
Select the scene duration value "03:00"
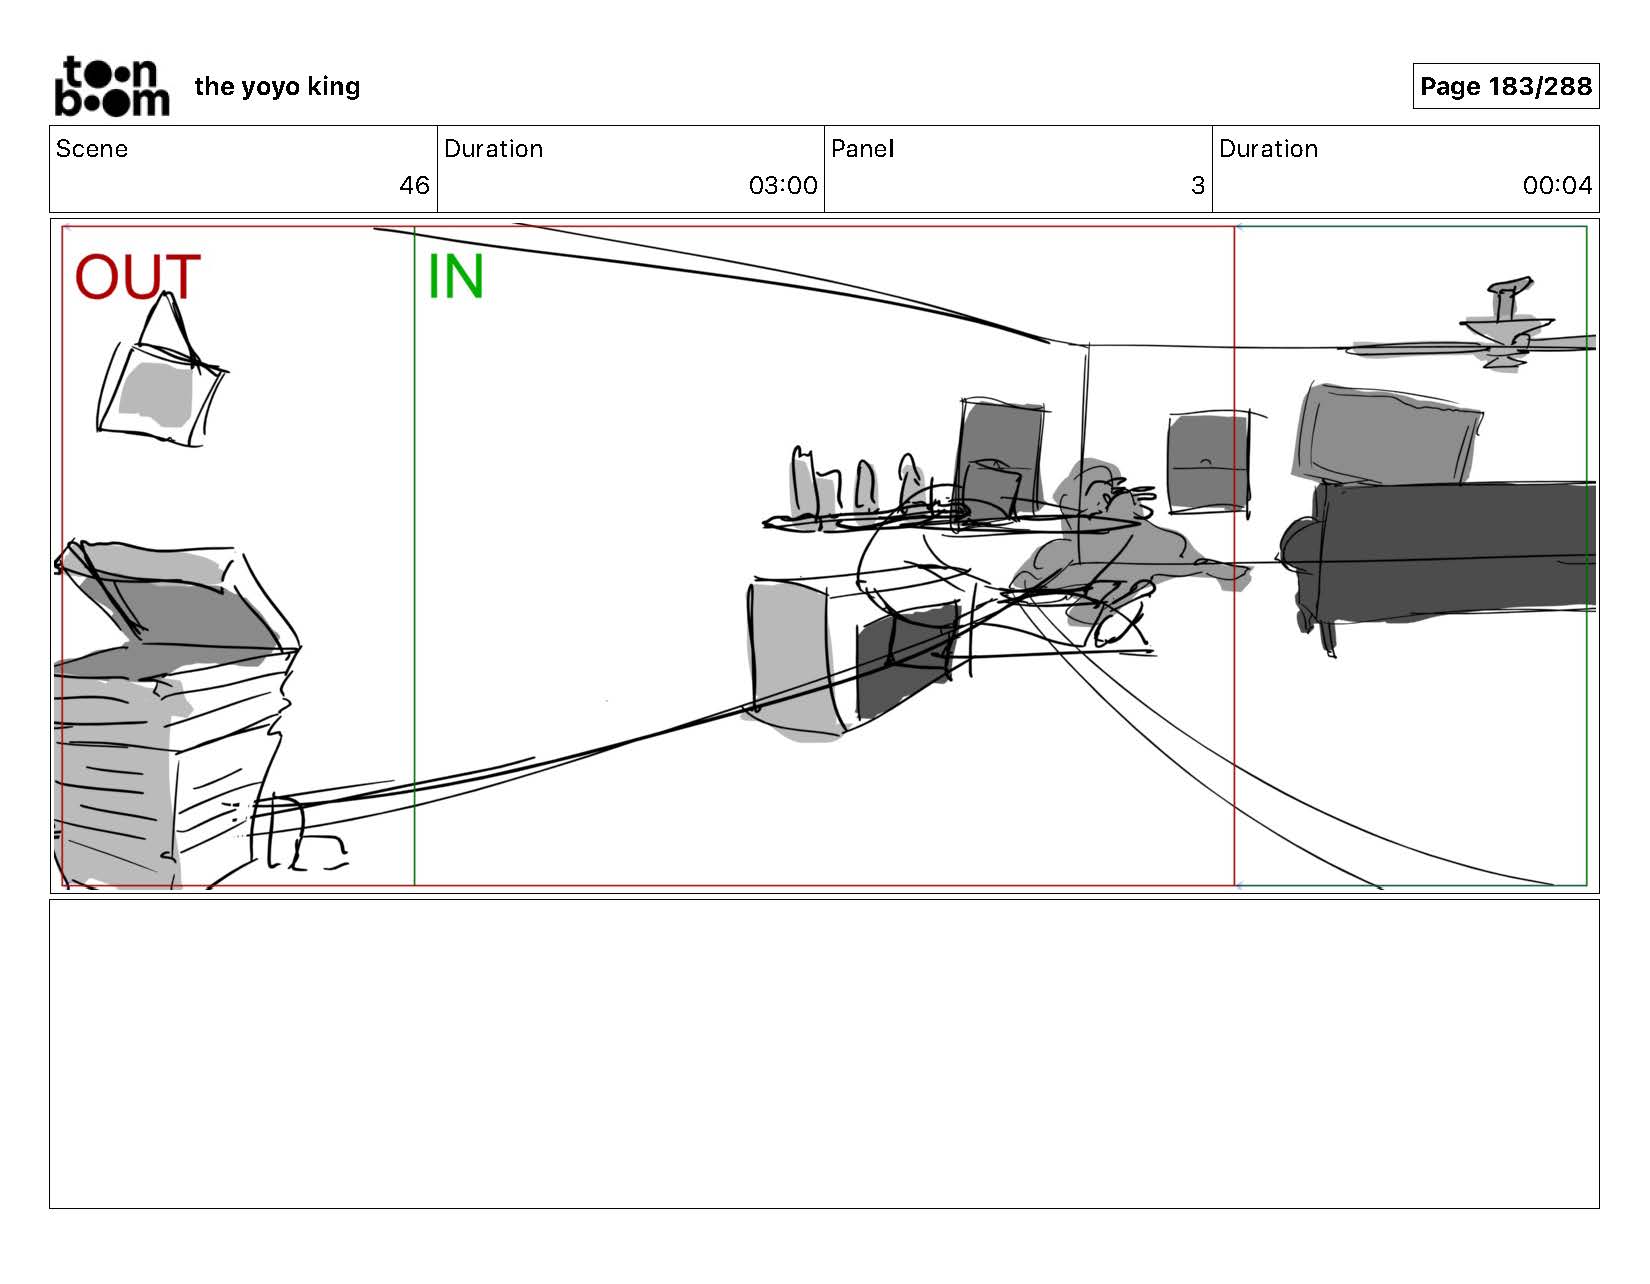coord(783,185)
